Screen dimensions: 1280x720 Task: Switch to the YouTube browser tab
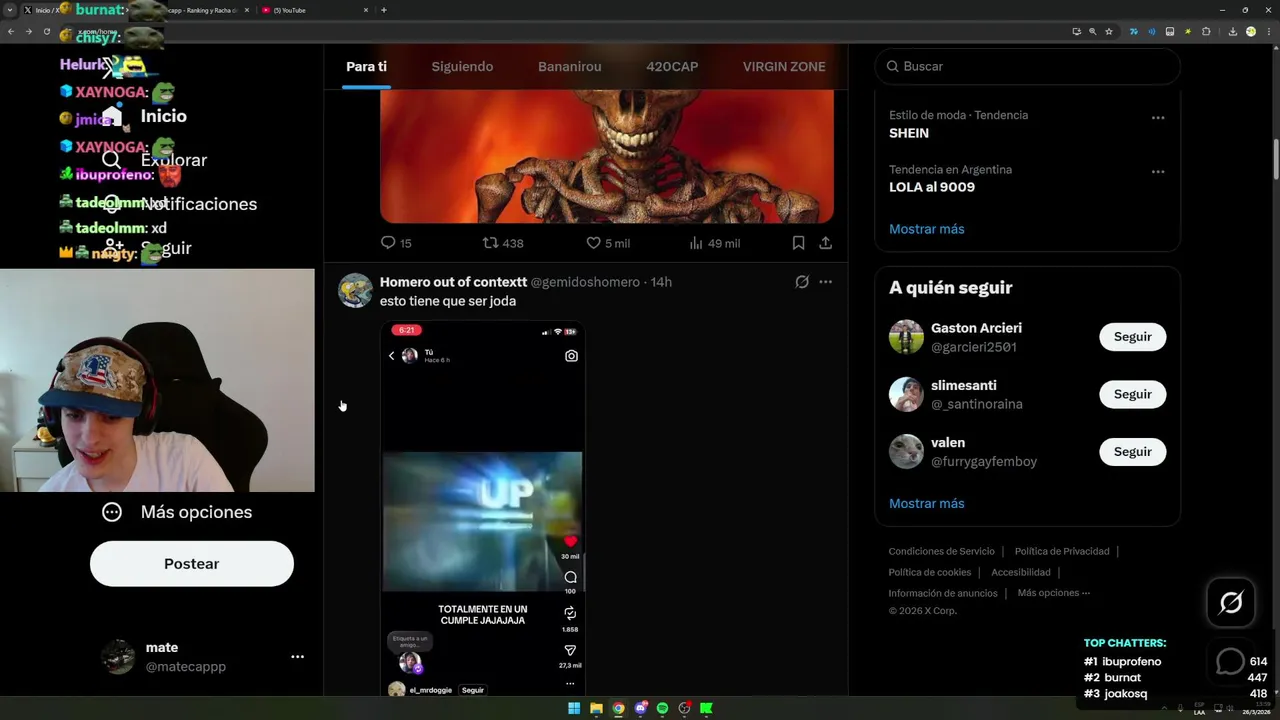coord(314,10)
